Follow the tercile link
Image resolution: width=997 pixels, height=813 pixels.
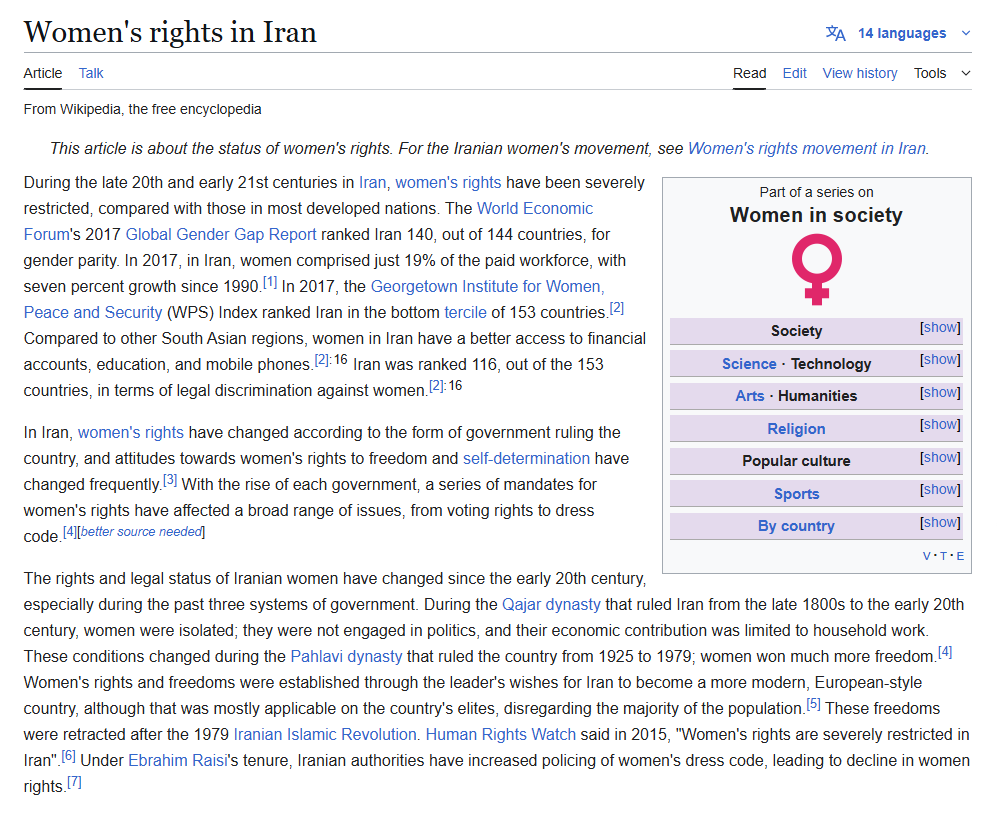point(465,313)
